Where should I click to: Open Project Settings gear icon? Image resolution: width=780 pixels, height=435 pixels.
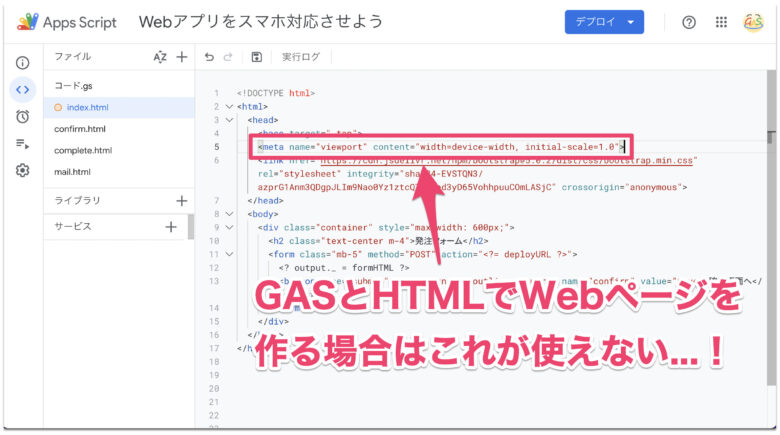pos(22,171)
